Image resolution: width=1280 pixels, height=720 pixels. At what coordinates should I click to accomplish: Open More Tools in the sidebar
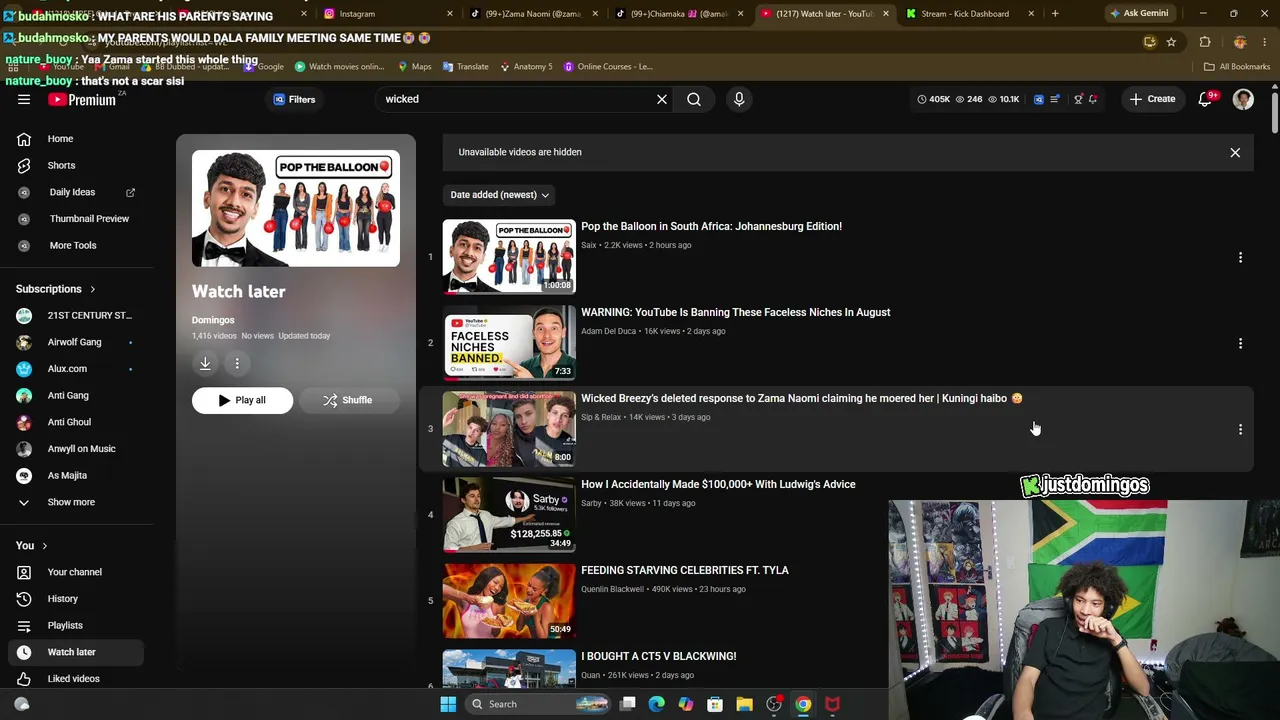pyautogui.click(x=77, y=246)
